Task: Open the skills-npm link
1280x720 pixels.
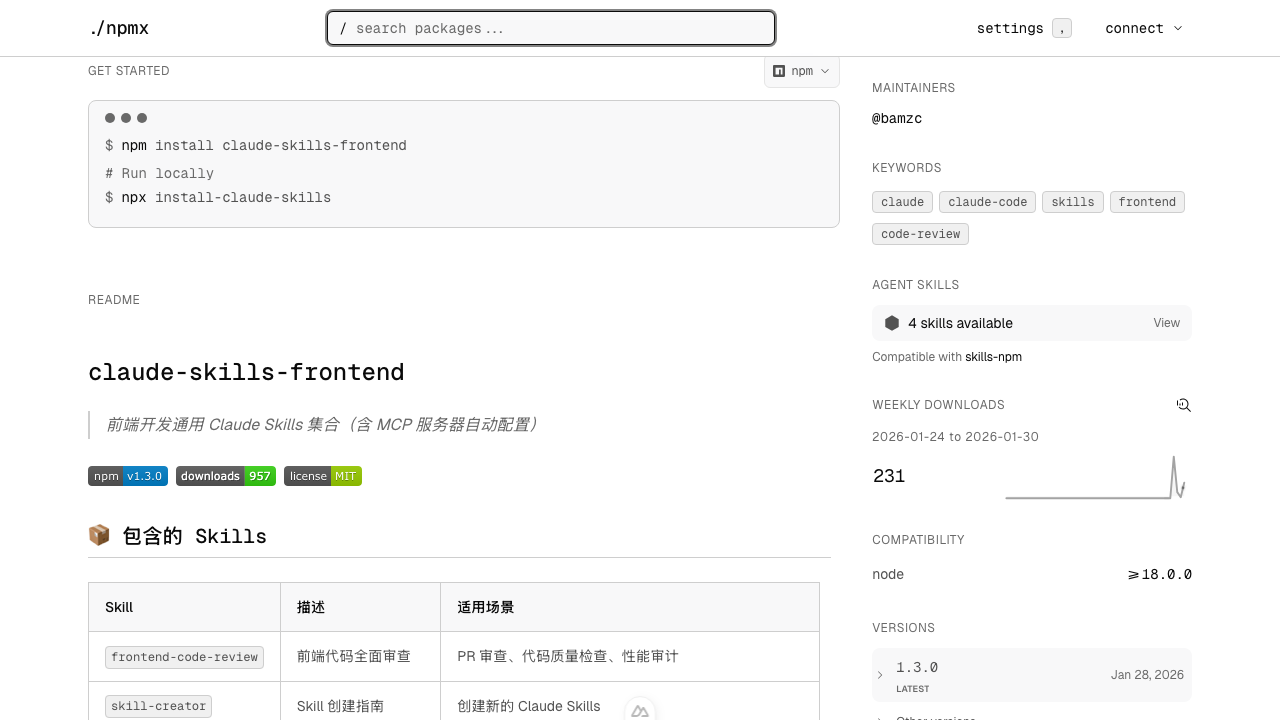Action: [x=993, y=357]
